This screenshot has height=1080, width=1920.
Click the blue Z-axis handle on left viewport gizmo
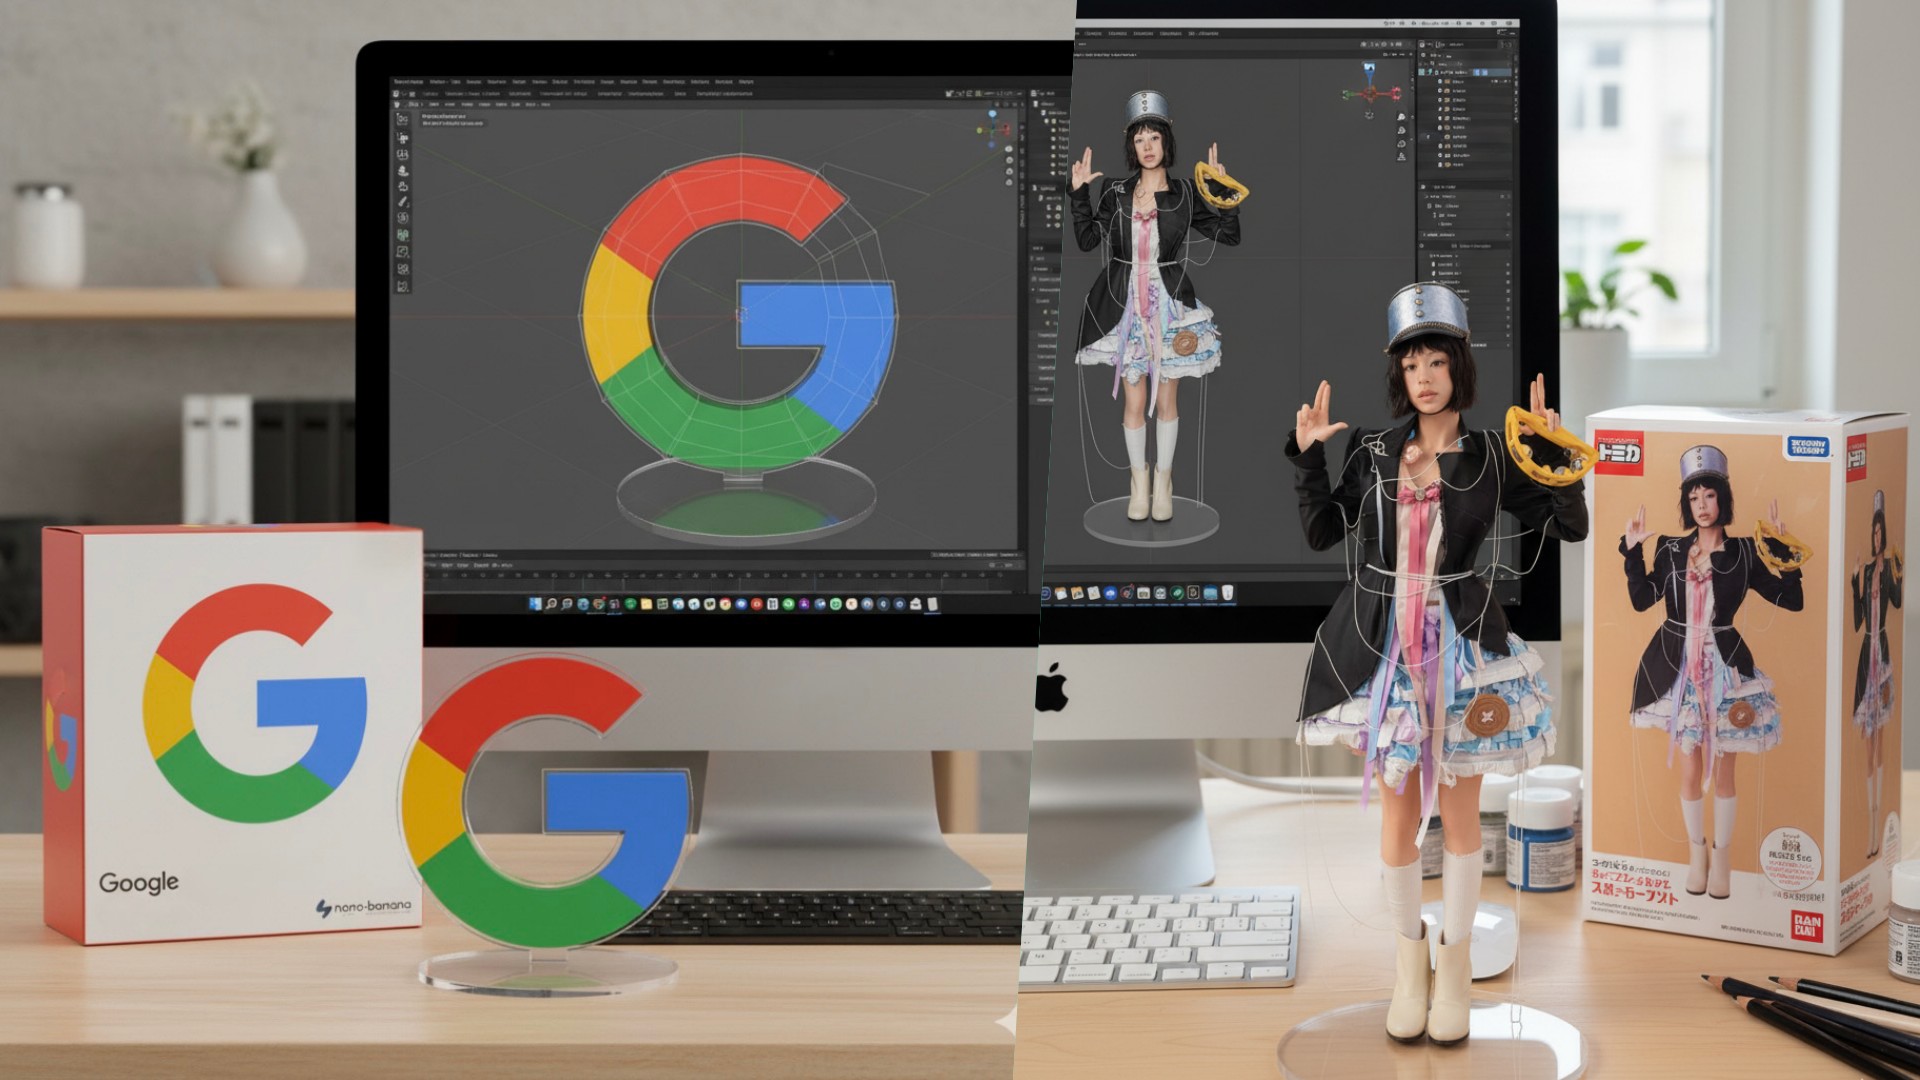992,113
